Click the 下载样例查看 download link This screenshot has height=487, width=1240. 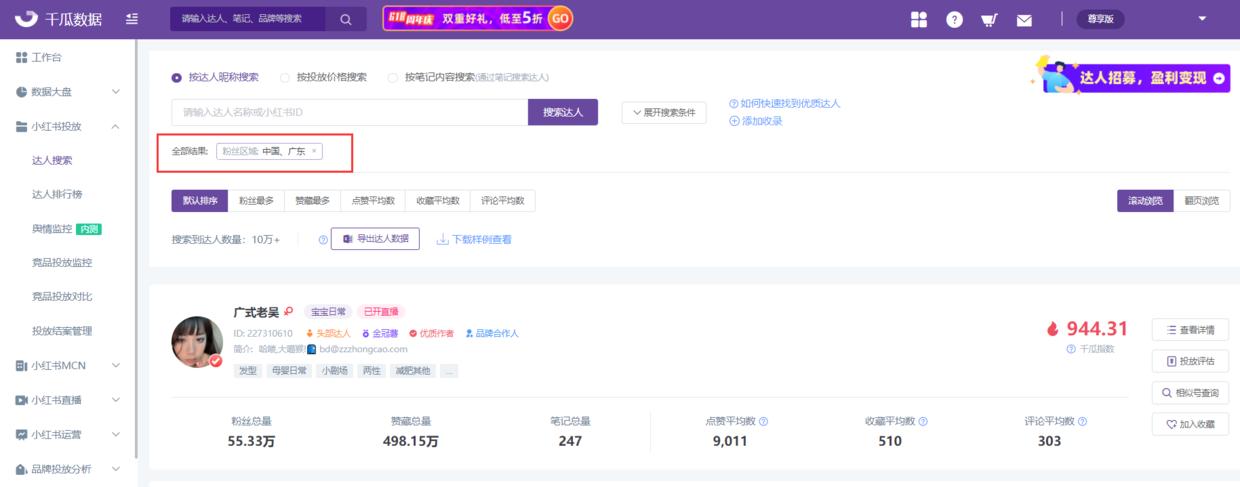[x=474, y=240]
